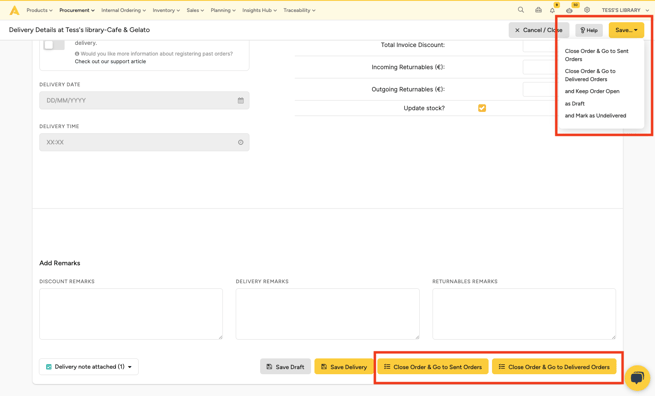Open the Save... dropdown button
The image size is (655, 396).
(626, 30)
